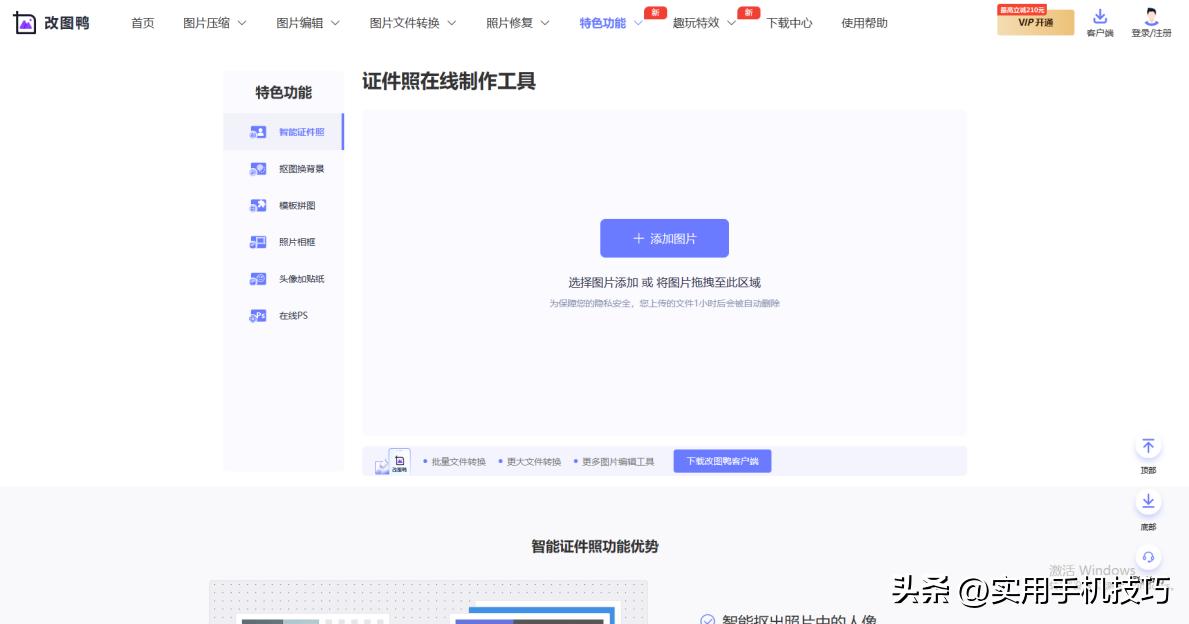Open the VIP开通 promotion banner
Image resolution: width=1189 pixels, height=624 pixels.
pyautogui.click(x=1035, y=21)
